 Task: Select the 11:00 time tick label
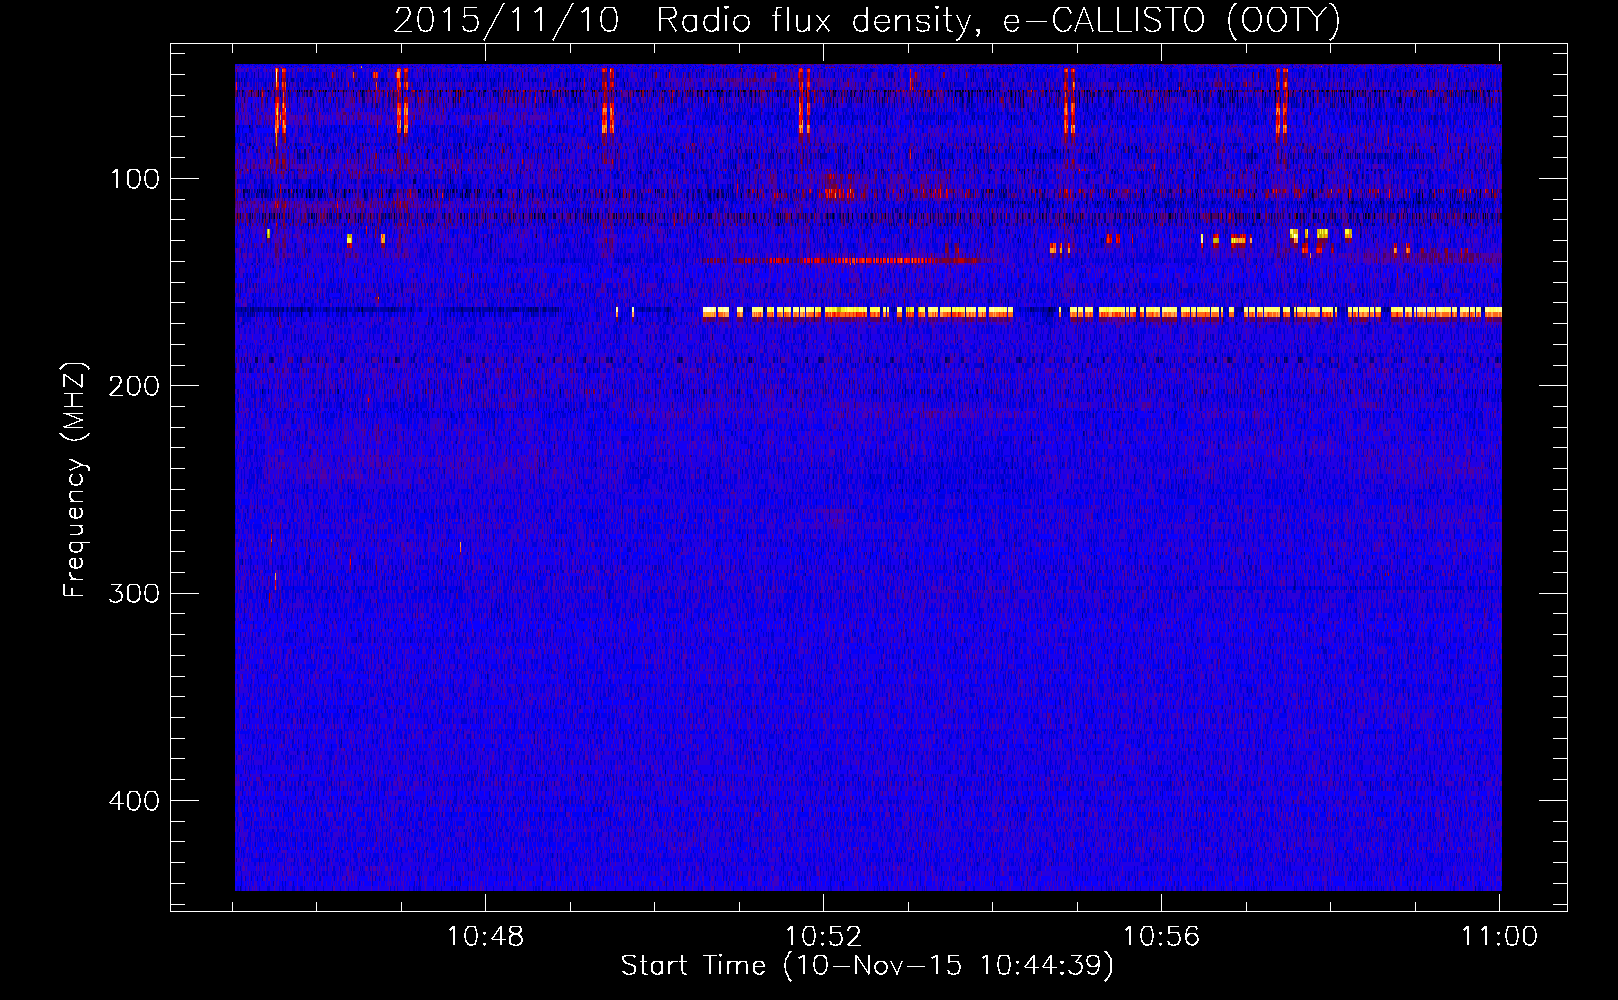[1499, 936]
